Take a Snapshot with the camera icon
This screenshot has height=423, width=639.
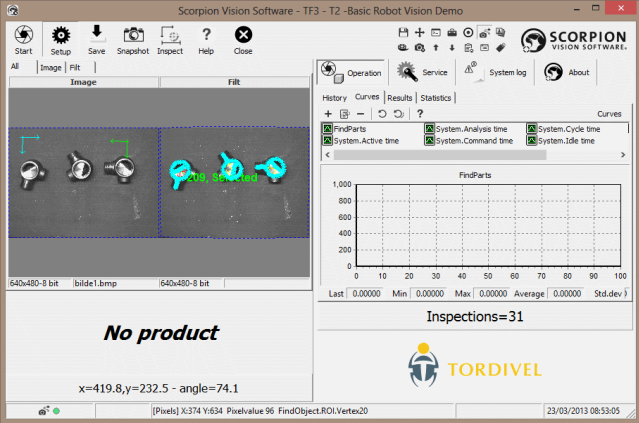point(132,36)
